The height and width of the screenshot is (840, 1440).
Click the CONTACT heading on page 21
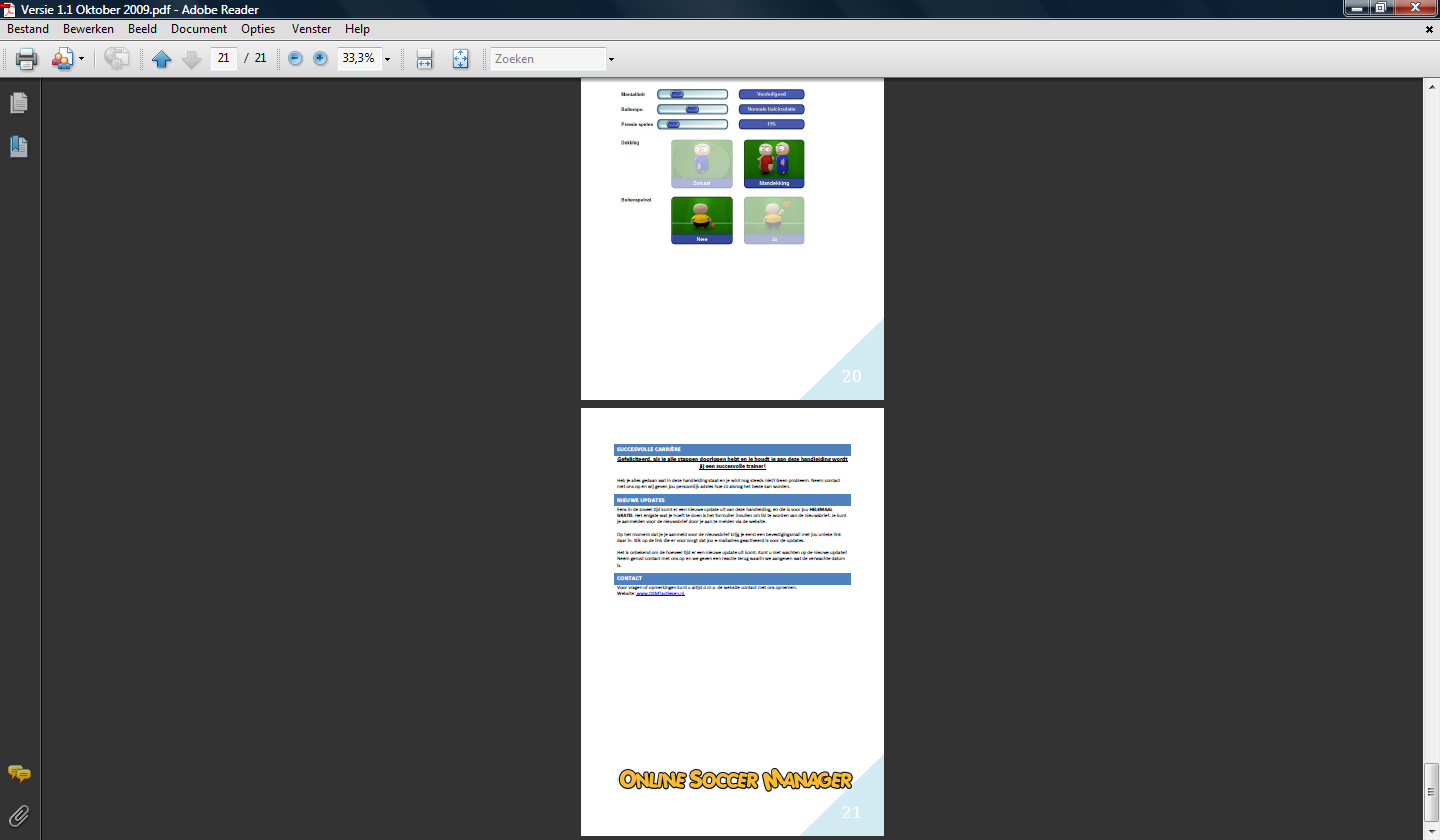(x=732, y=578)
